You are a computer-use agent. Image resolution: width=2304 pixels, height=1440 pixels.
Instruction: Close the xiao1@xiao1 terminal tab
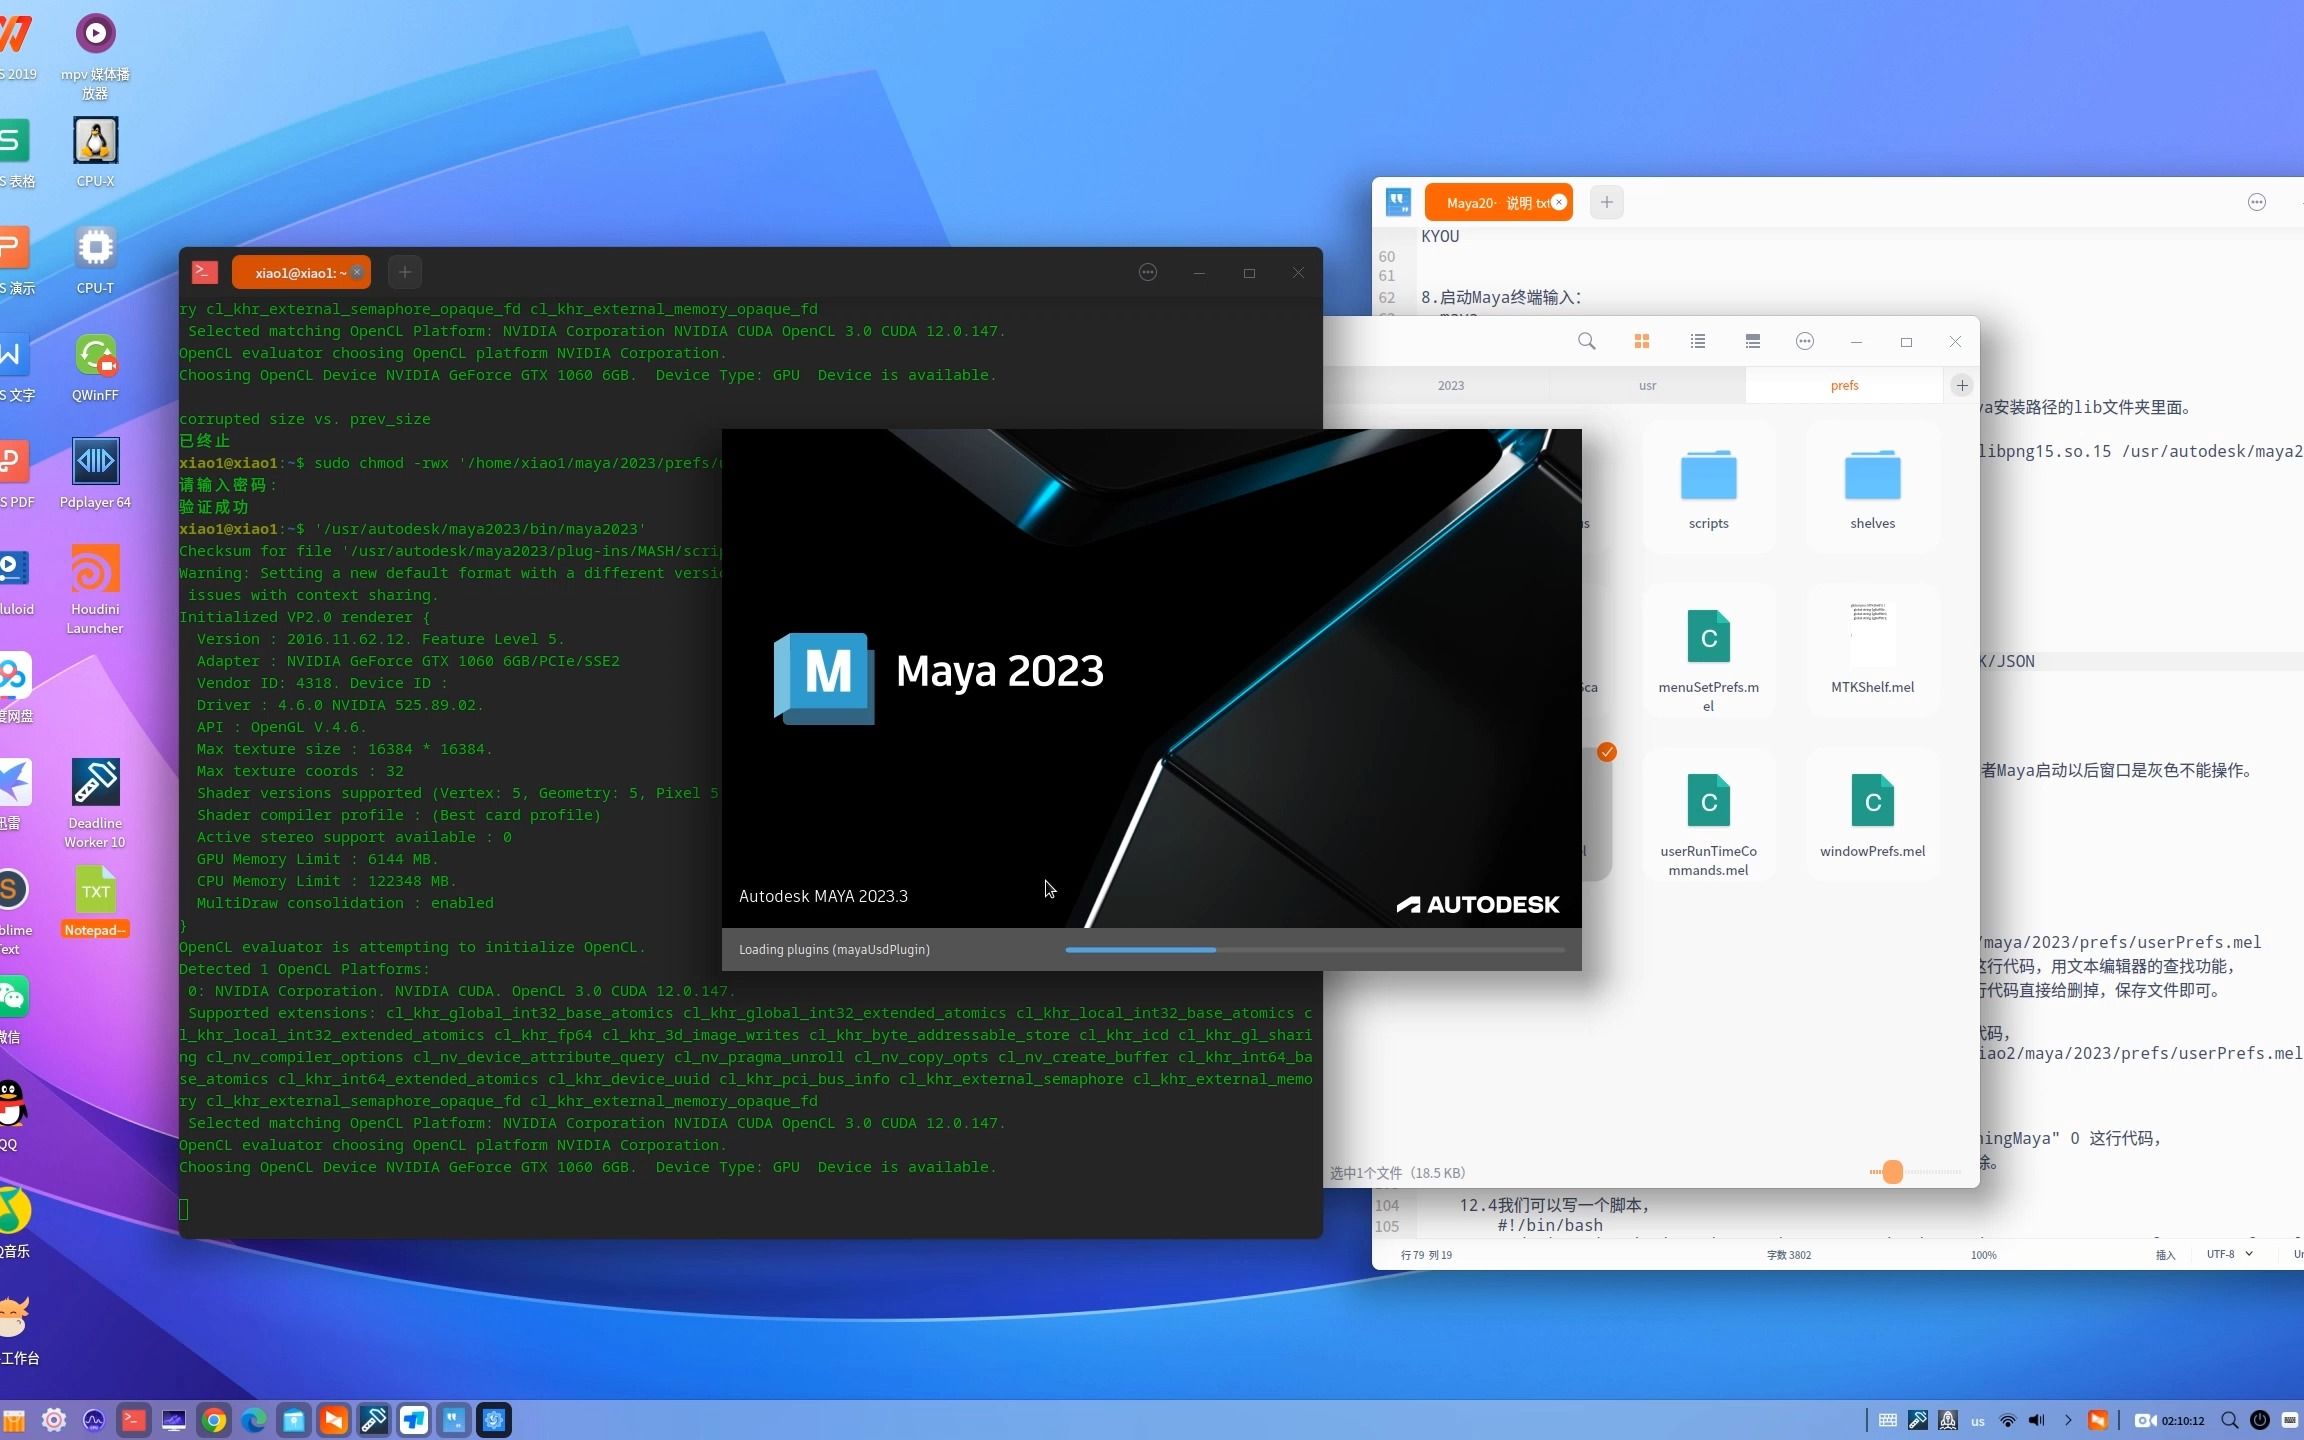[357, 272]
